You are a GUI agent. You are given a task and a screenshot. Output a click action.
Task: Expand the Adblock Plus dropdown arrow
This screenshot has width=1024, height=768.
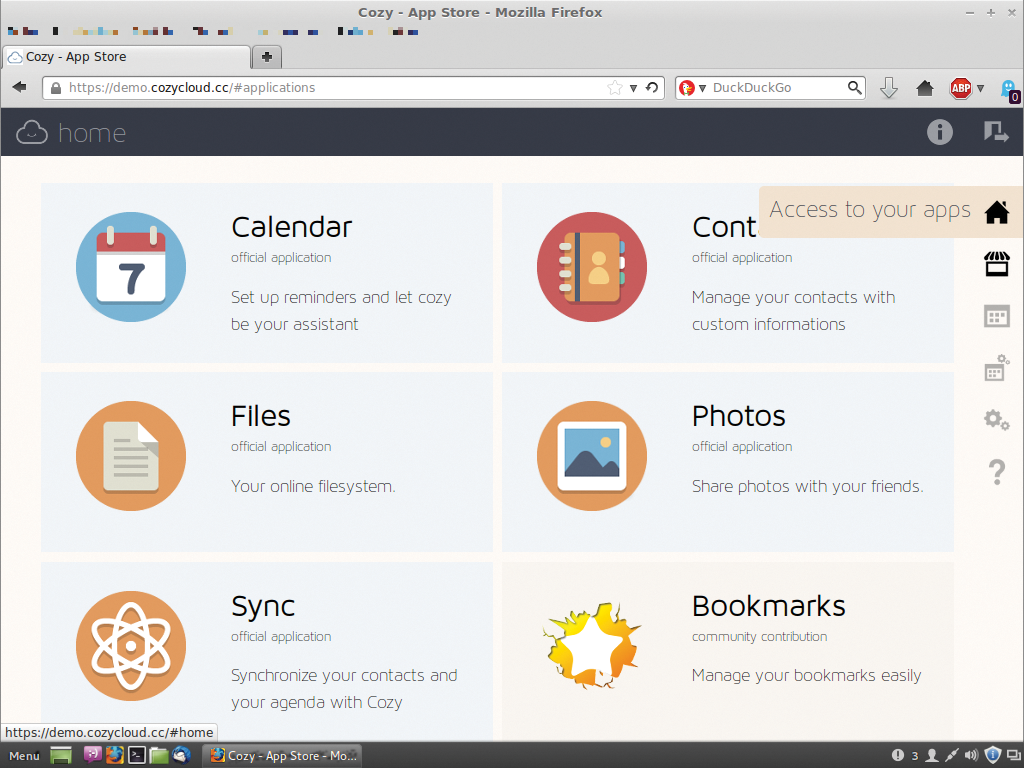pos(980,88)
